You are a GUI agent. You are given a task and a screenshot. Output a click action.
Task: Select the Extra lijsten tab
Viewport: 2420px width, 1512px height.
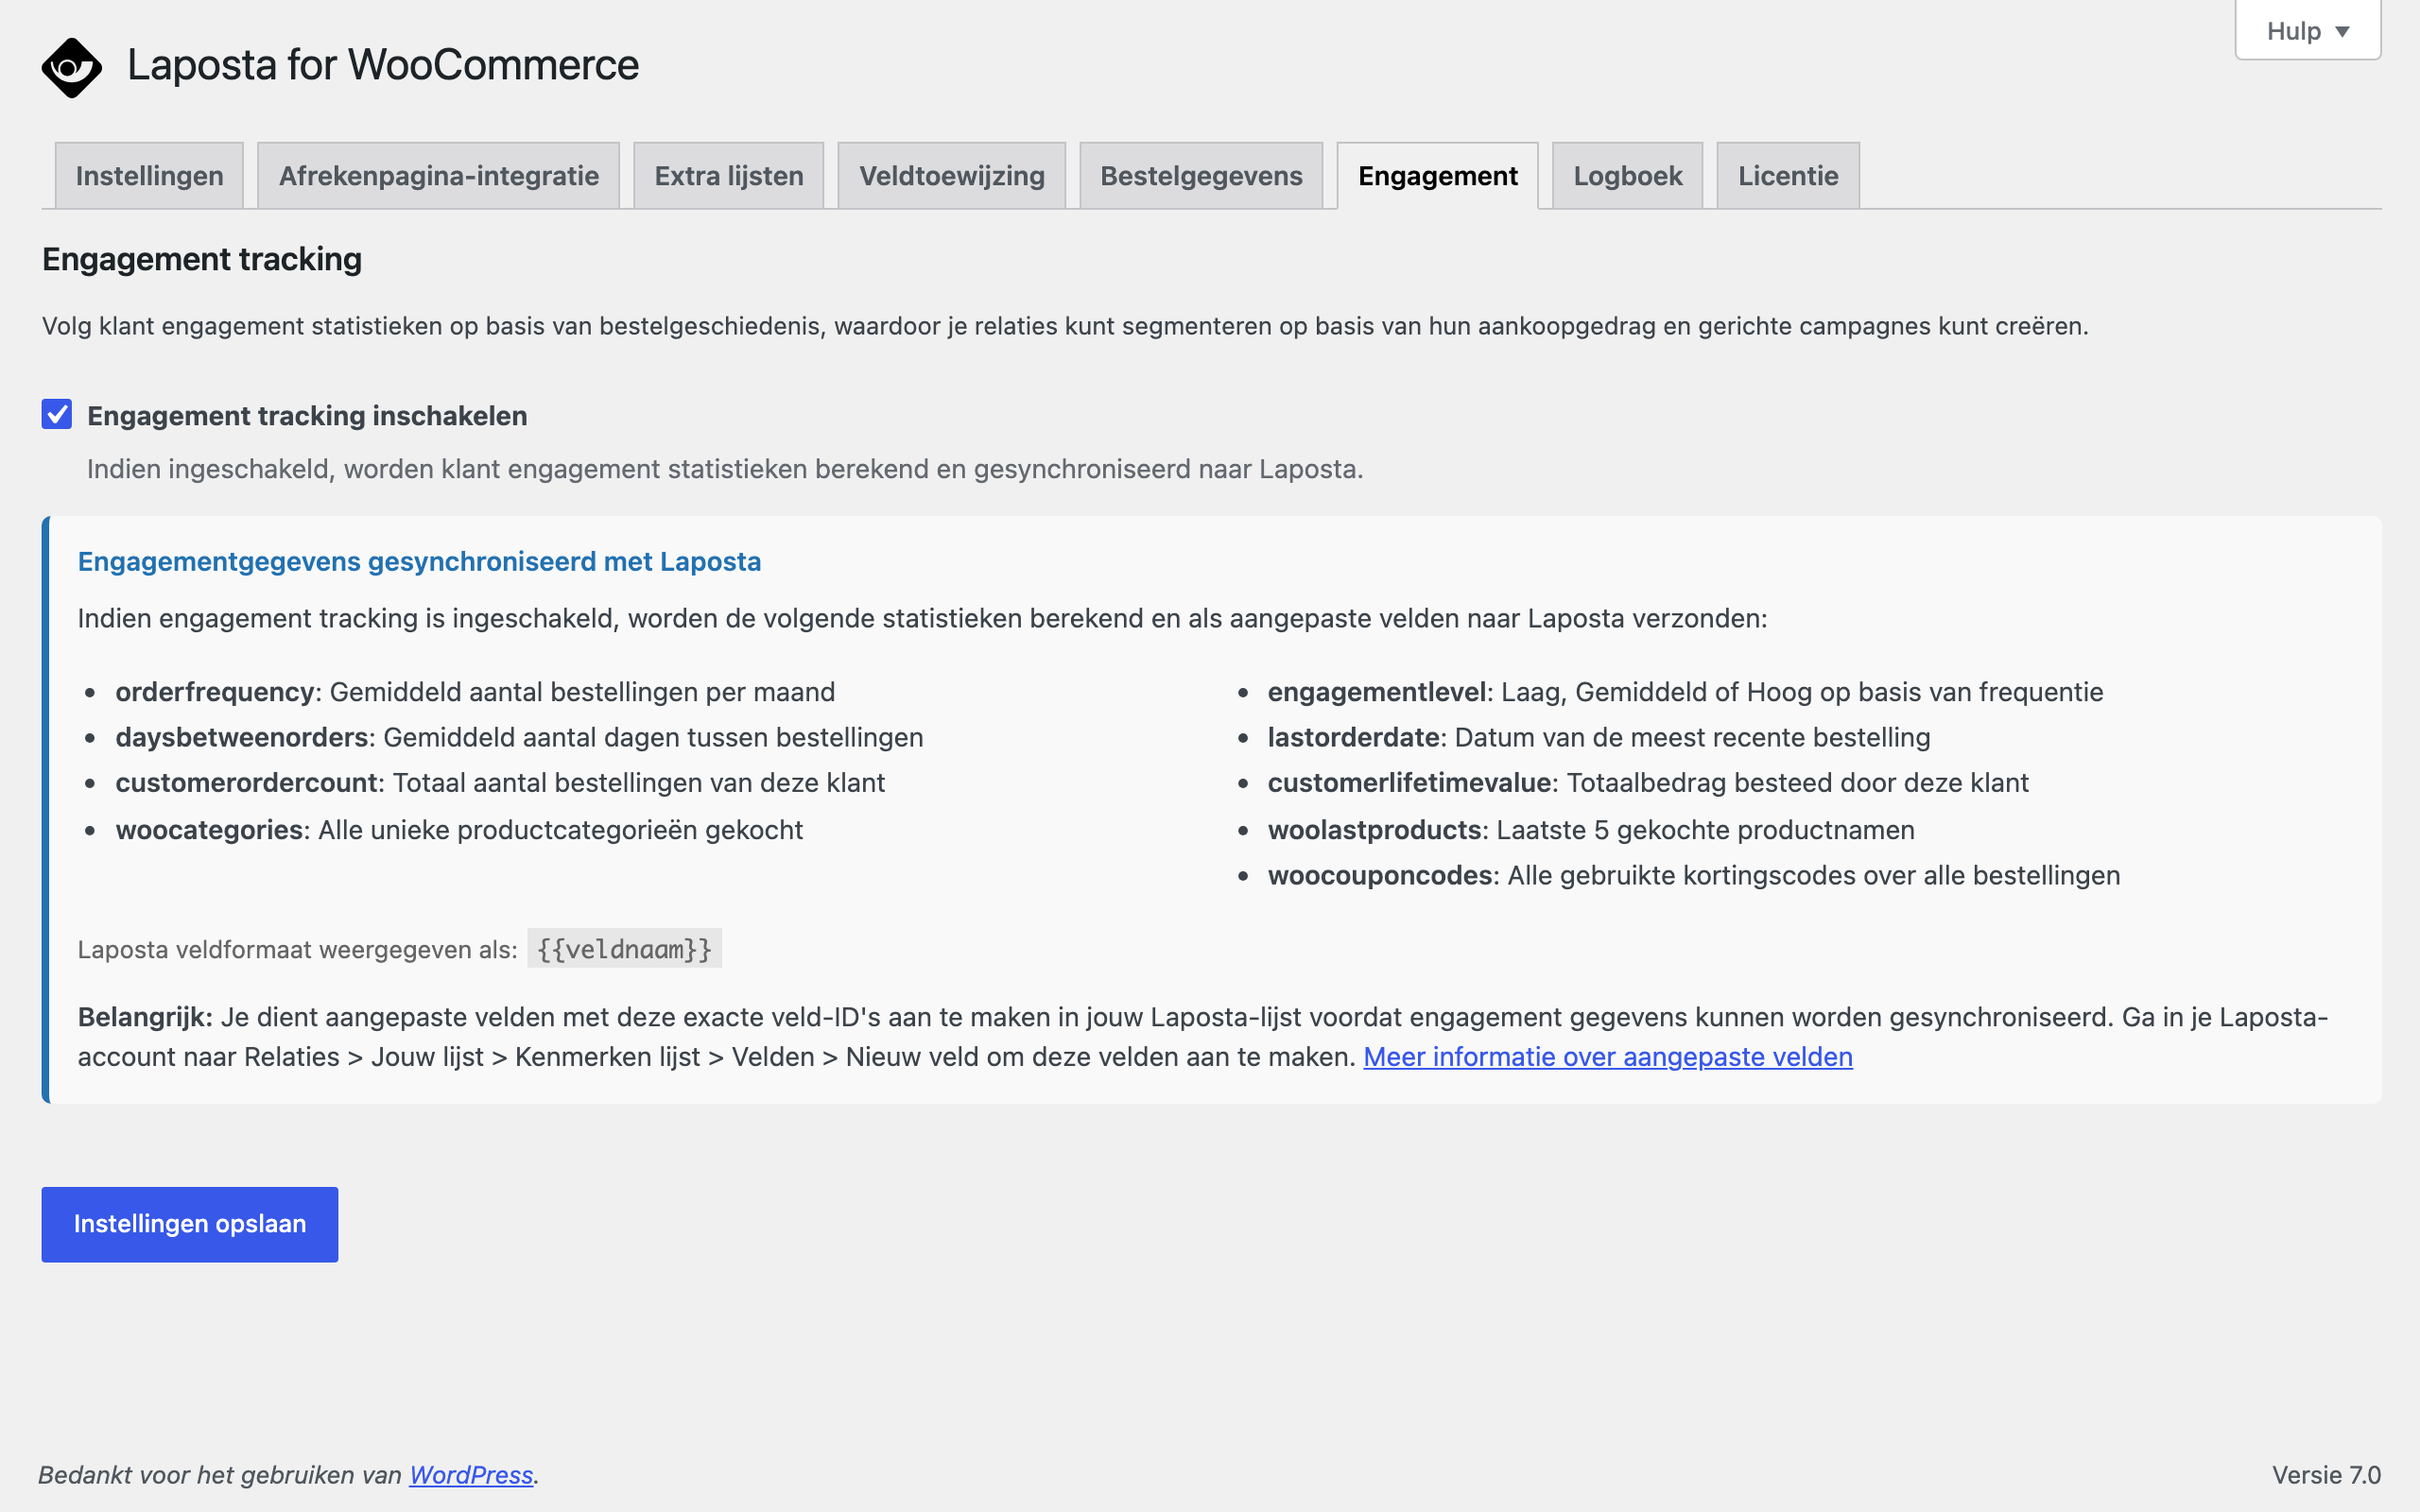coord(728,176)
